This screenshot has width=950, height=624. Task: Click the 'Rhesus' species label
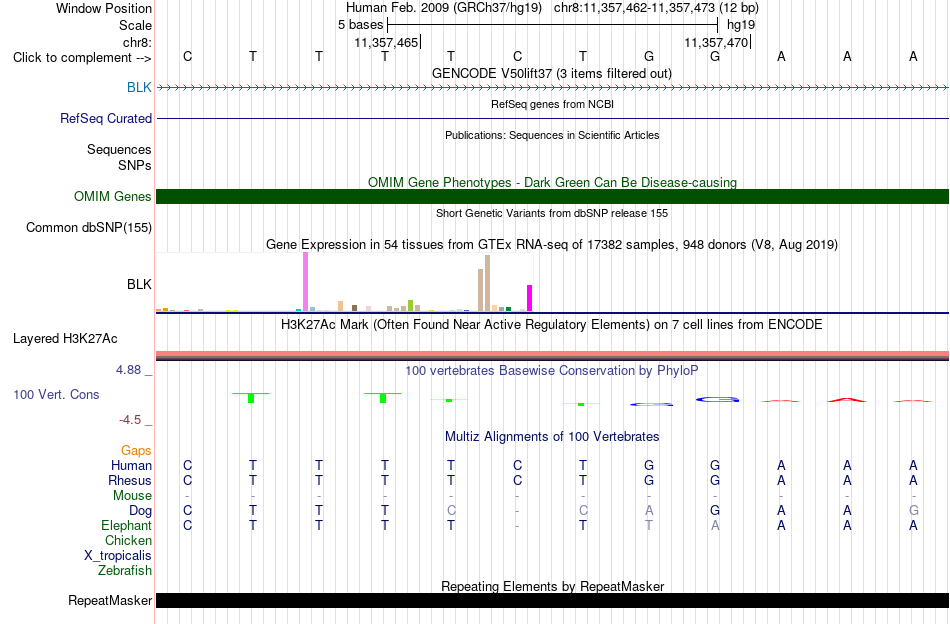click(130, 480)
